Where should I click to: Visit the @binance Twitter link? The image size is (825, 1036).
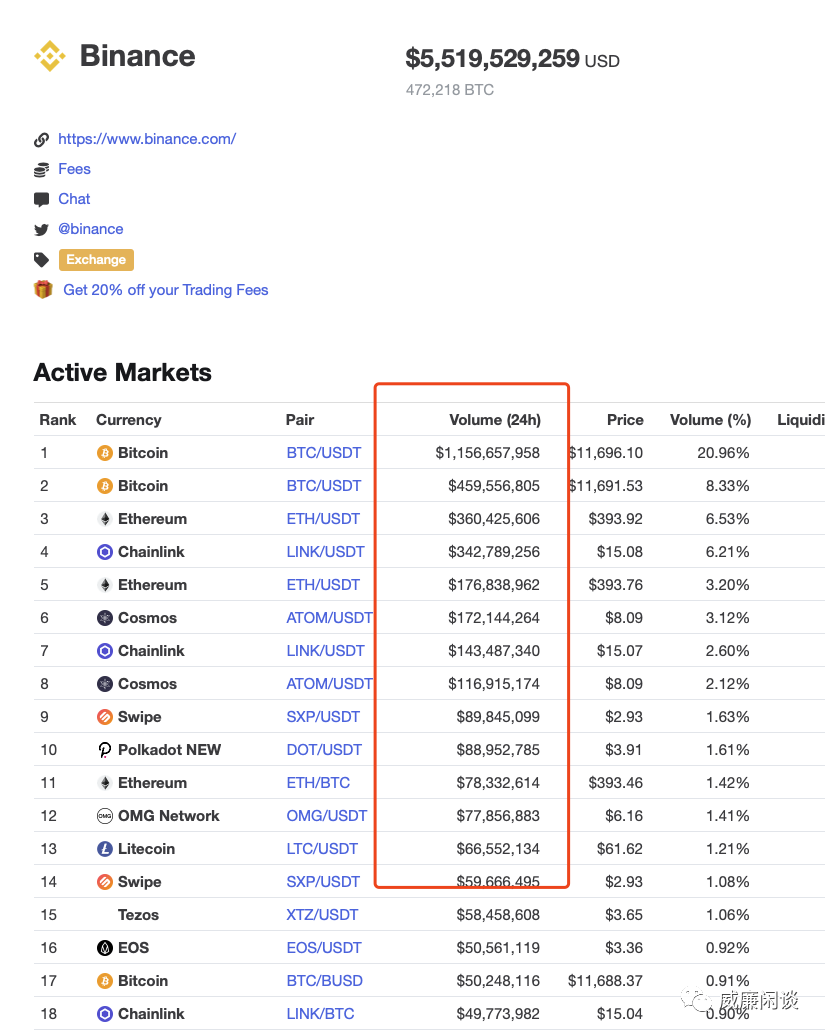[90, 229]
